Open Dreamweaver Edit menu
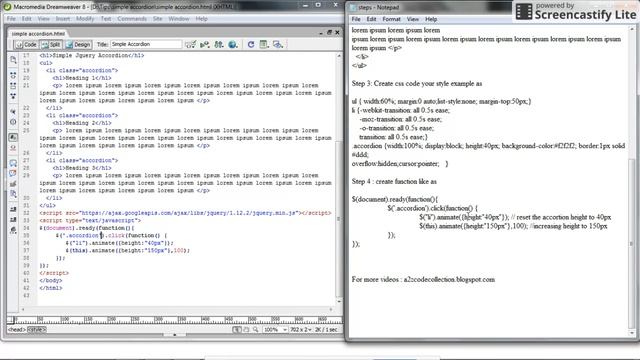Image resolution: width=640 pixels, height=360 pixels. click(x=27, y=19)
